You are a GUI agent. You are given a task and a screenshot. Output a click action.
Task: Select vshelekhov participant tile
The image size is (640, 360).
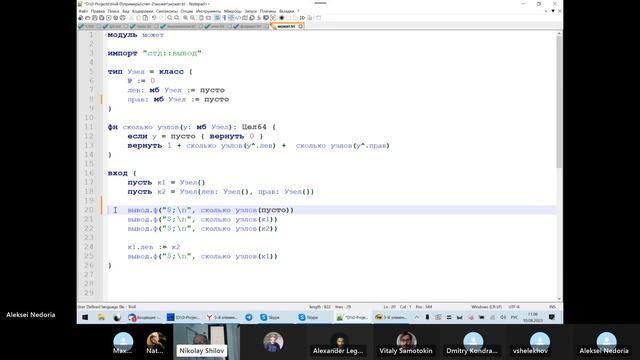(x=539, y=342)
